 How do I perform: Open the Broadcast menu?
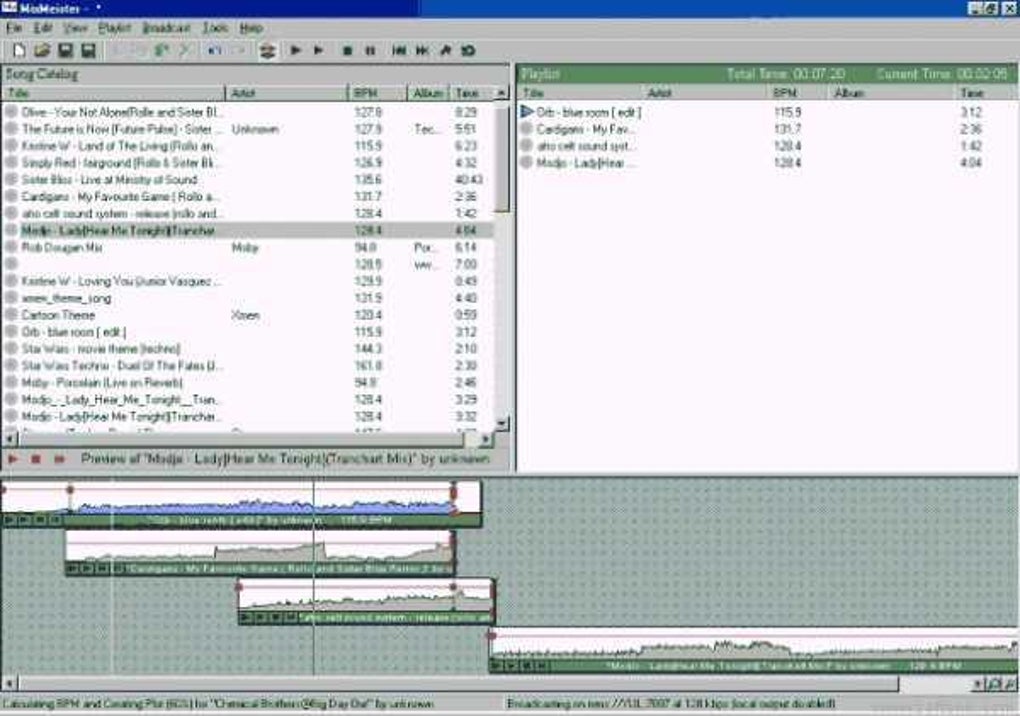[x=167, y=28]
